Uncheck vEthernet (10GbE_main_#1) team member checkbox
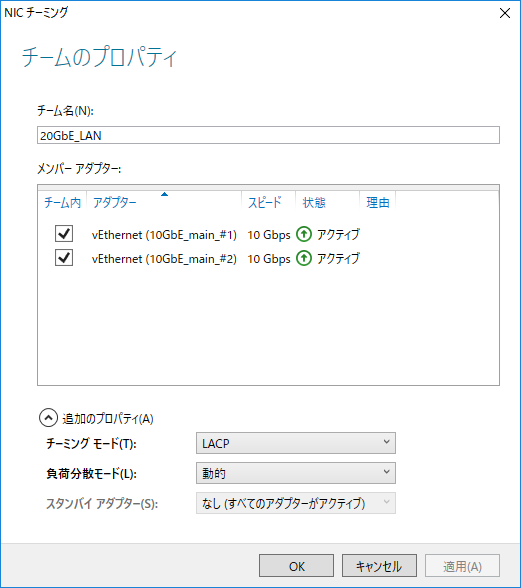 point(64,234)
